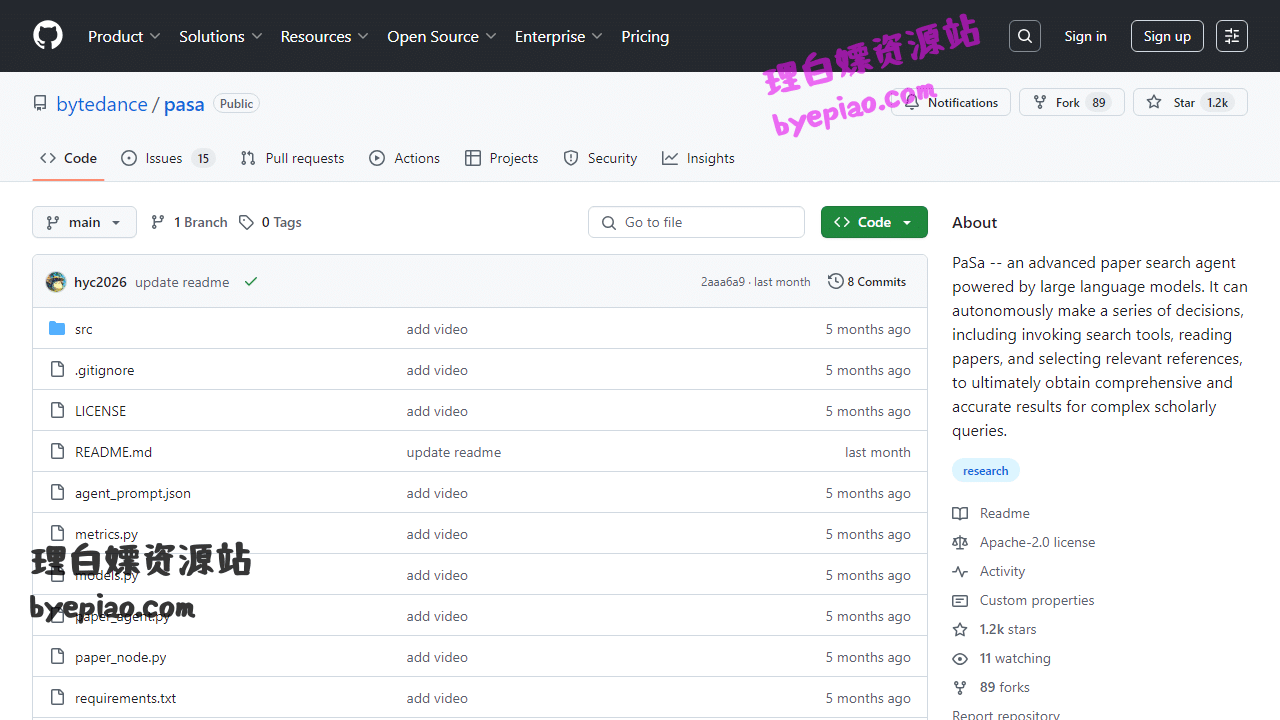Switch to the Security tab
Screen dimensions: 1280x720
pyautogui.click(x=600, y=158)
